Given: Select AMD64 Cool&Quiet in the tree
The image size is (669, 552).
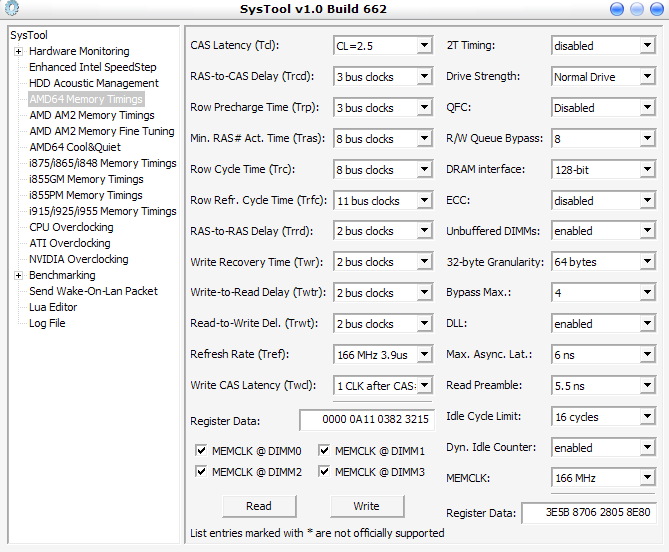Looking at the screenshot, I should point(75,147).
